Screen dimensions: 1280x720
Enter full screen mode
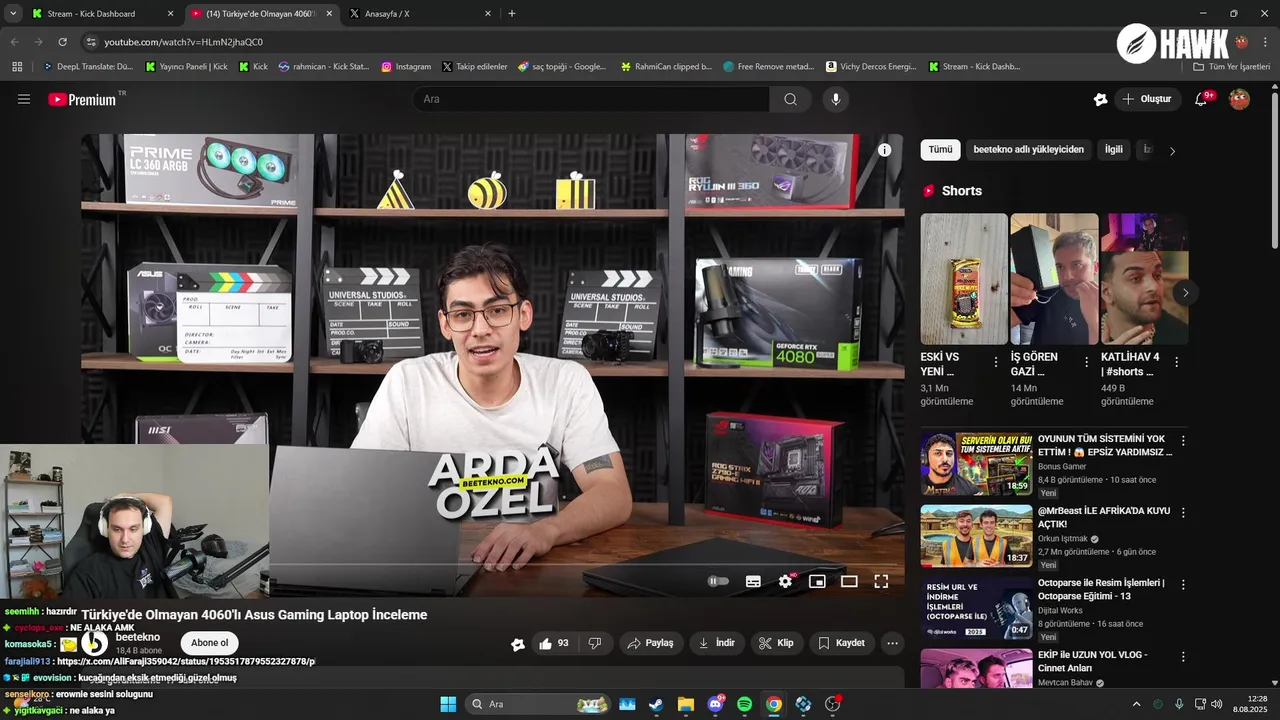point(881,581)
